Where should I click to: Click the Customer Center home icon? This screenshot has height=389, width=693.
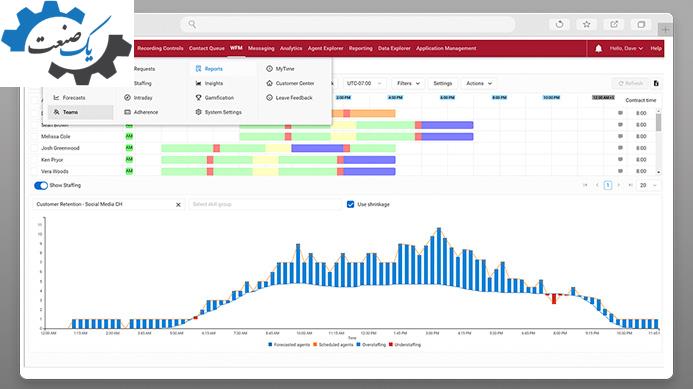tap(269, 83)
